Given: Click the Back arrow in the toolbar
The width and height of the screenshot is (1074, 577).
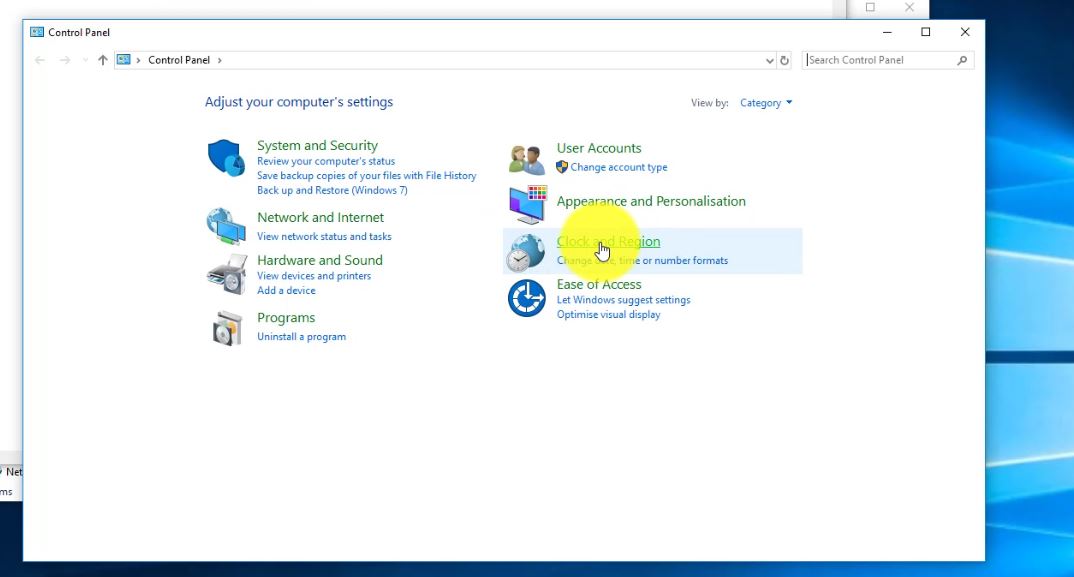Looking at the screenshot, I should [40, 60].
